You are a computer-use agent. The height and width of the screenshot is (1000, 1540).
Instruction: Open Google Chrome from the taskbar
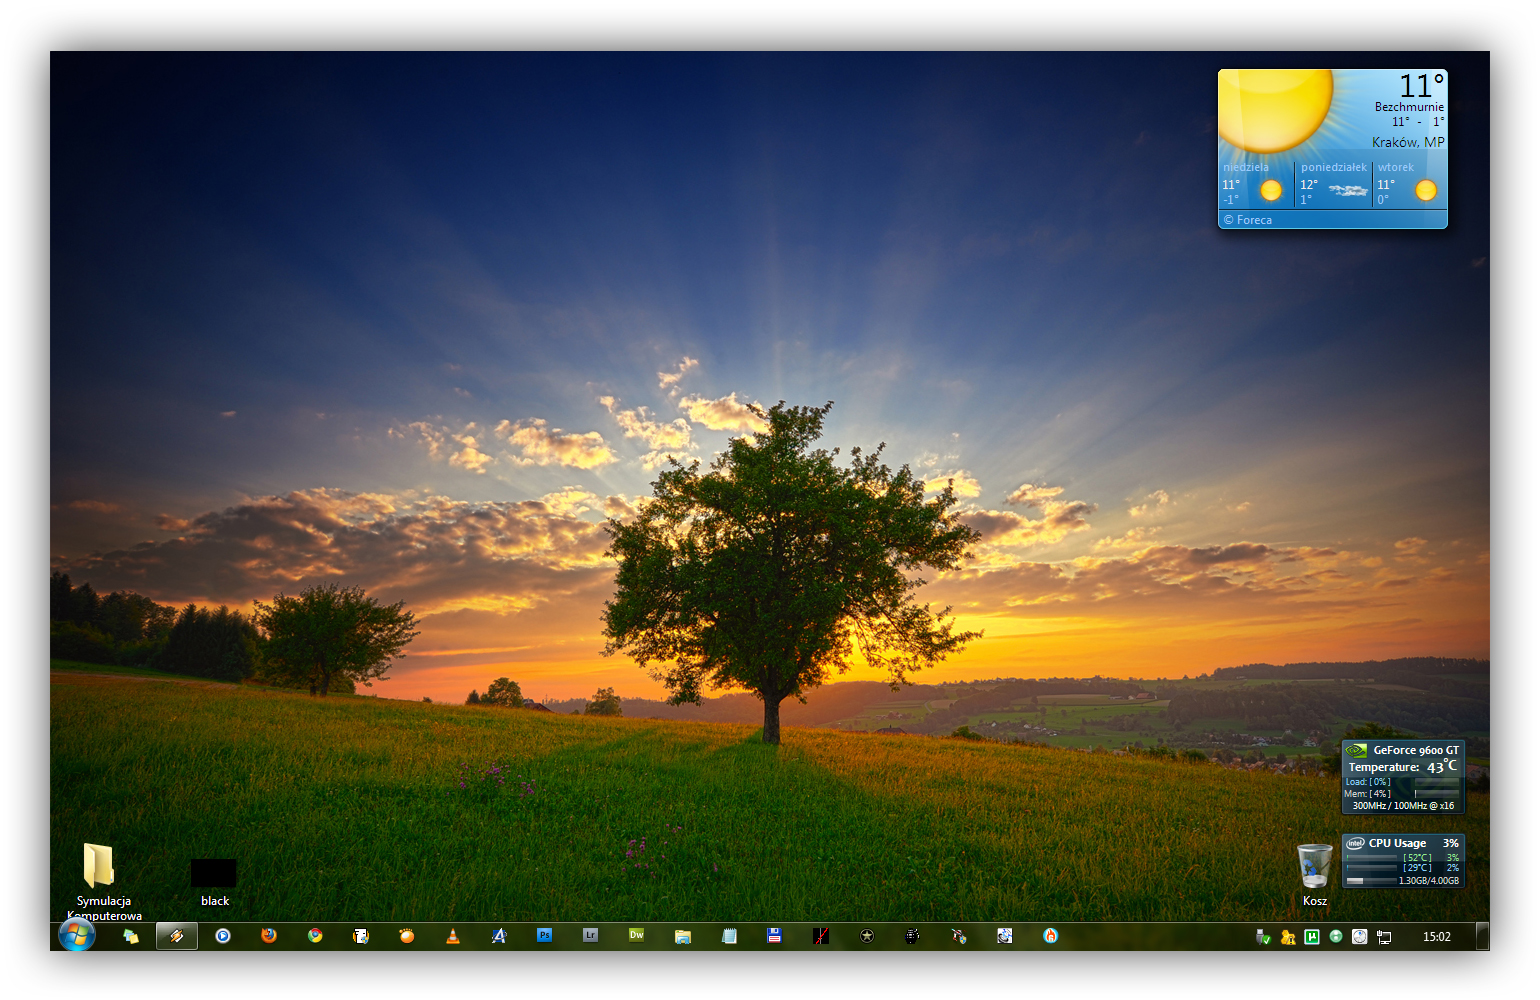315,936
